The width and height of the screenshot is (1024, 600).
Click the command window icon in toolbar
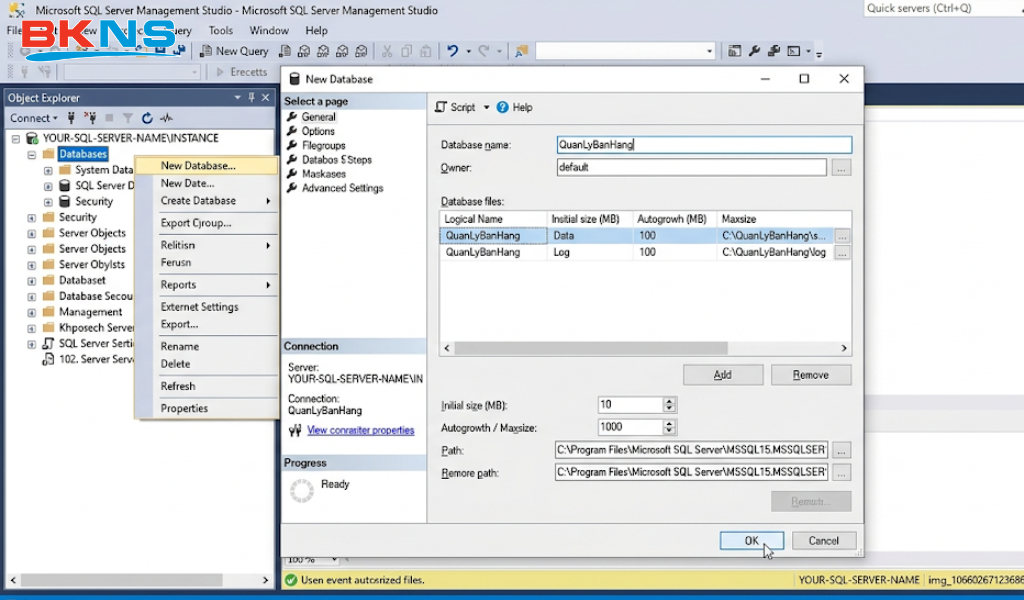(793, 51)
